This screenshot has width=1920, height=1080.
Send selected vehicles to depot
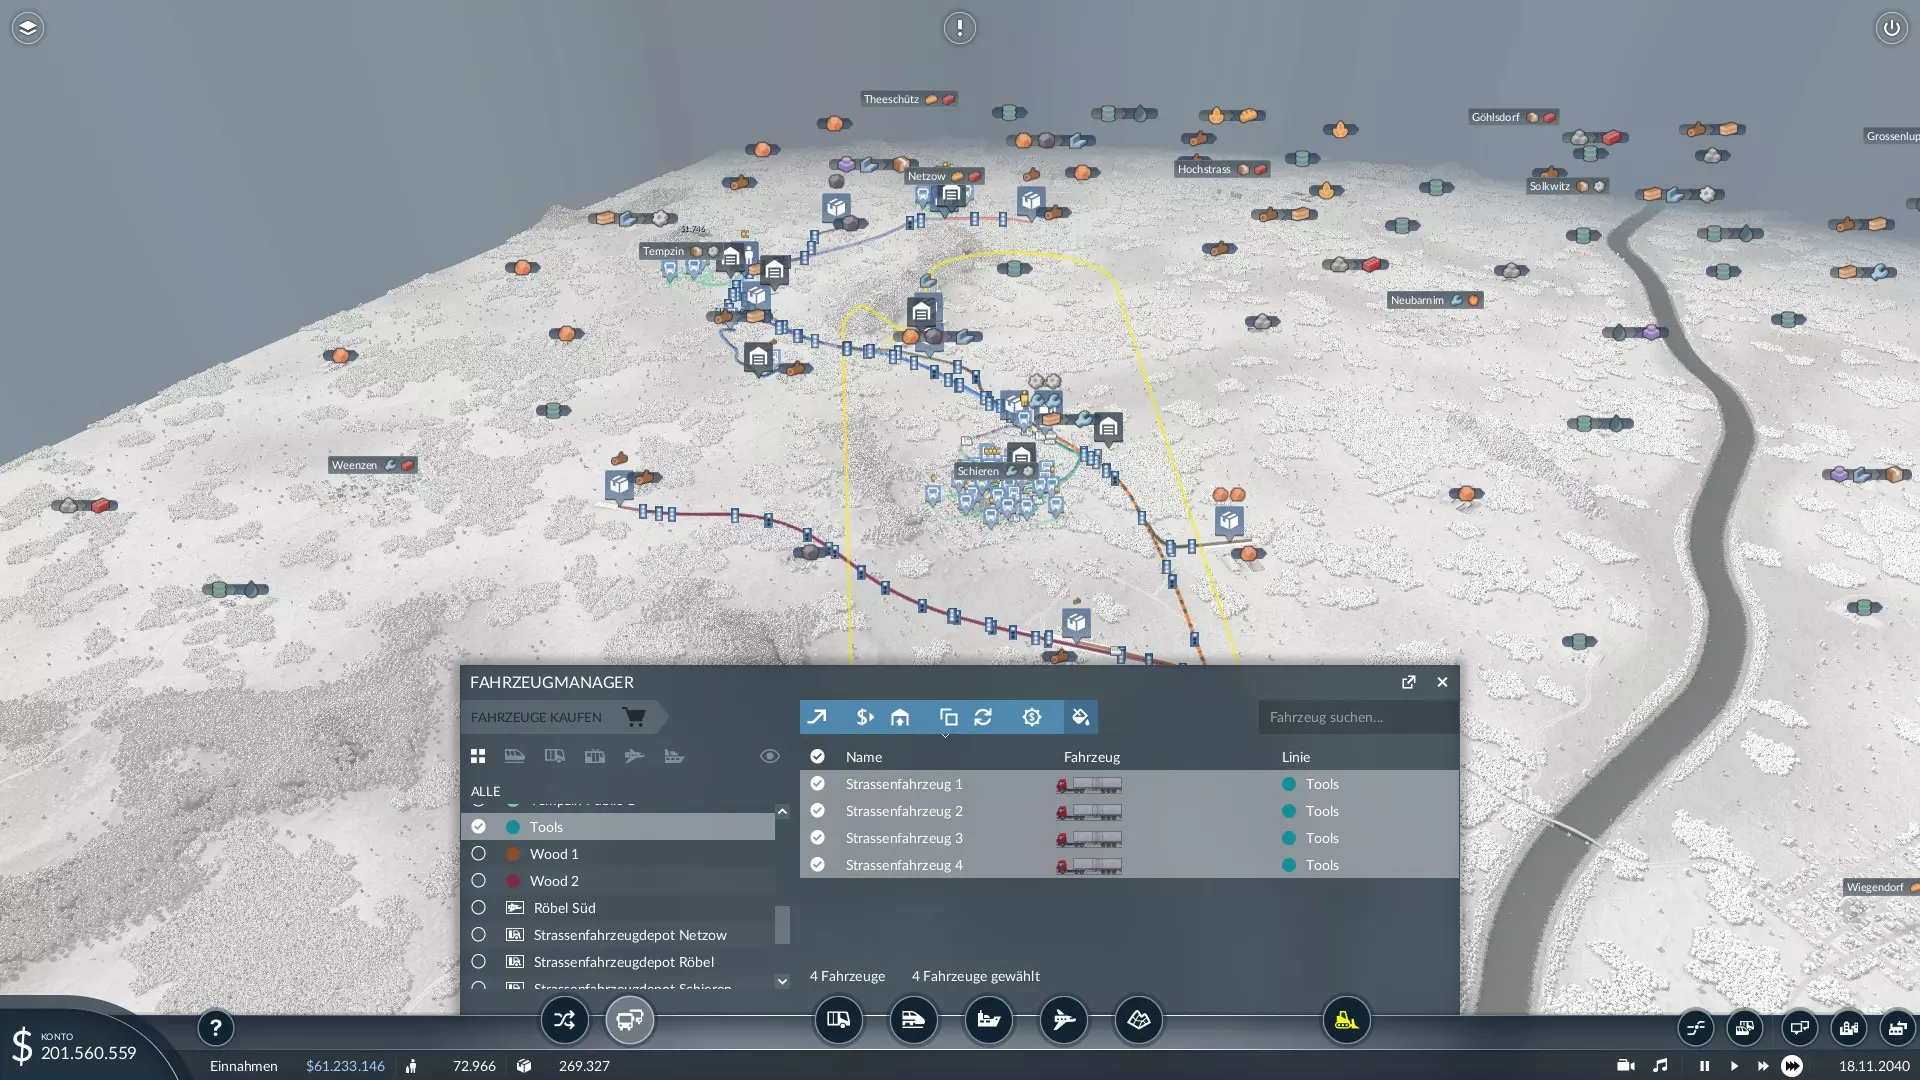coord(900,717)
